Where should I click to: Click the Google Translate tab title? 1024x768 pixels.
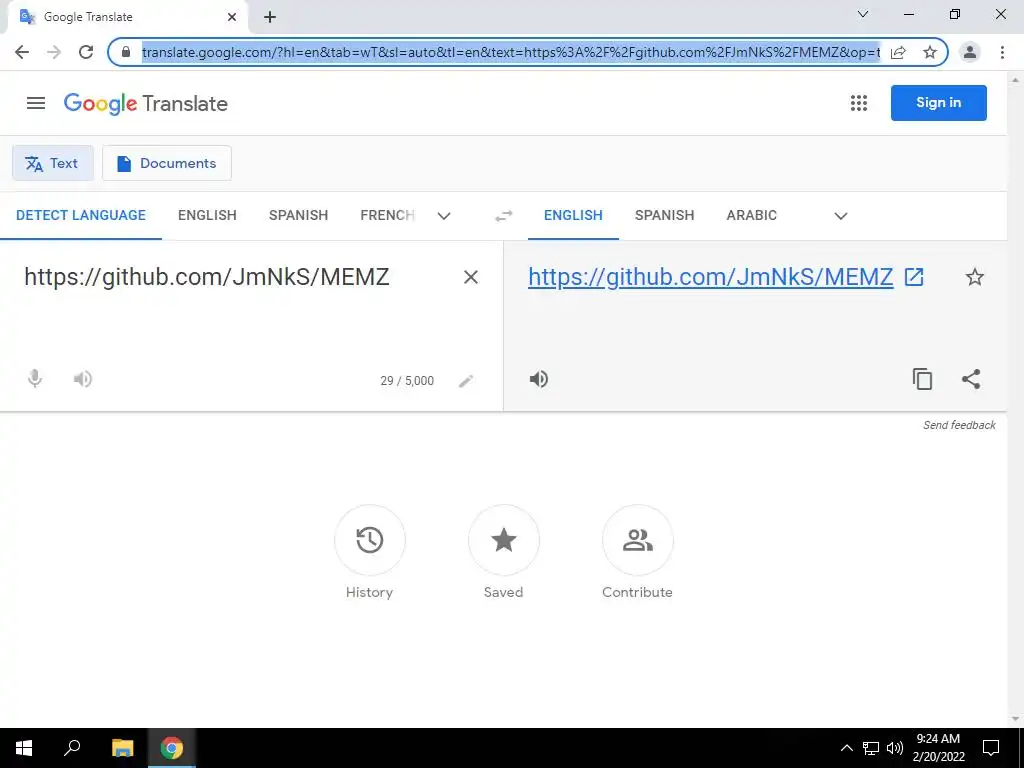pyautogui.click(x=88, y=17)
